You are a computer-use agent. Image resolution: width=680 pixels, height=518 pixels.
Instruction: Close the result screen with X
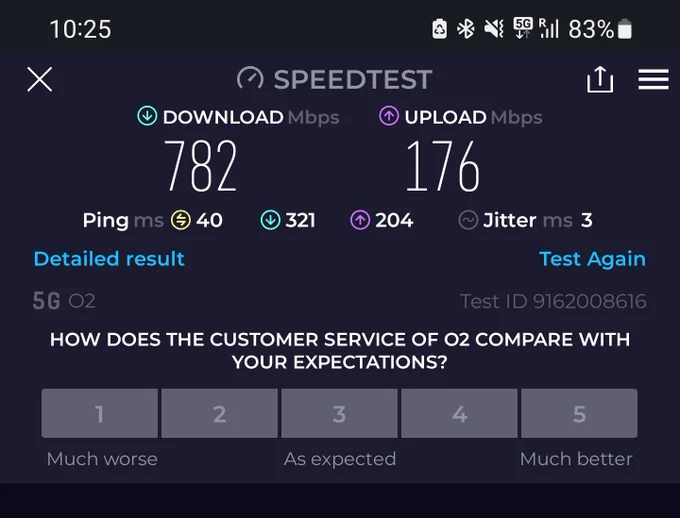39,79
